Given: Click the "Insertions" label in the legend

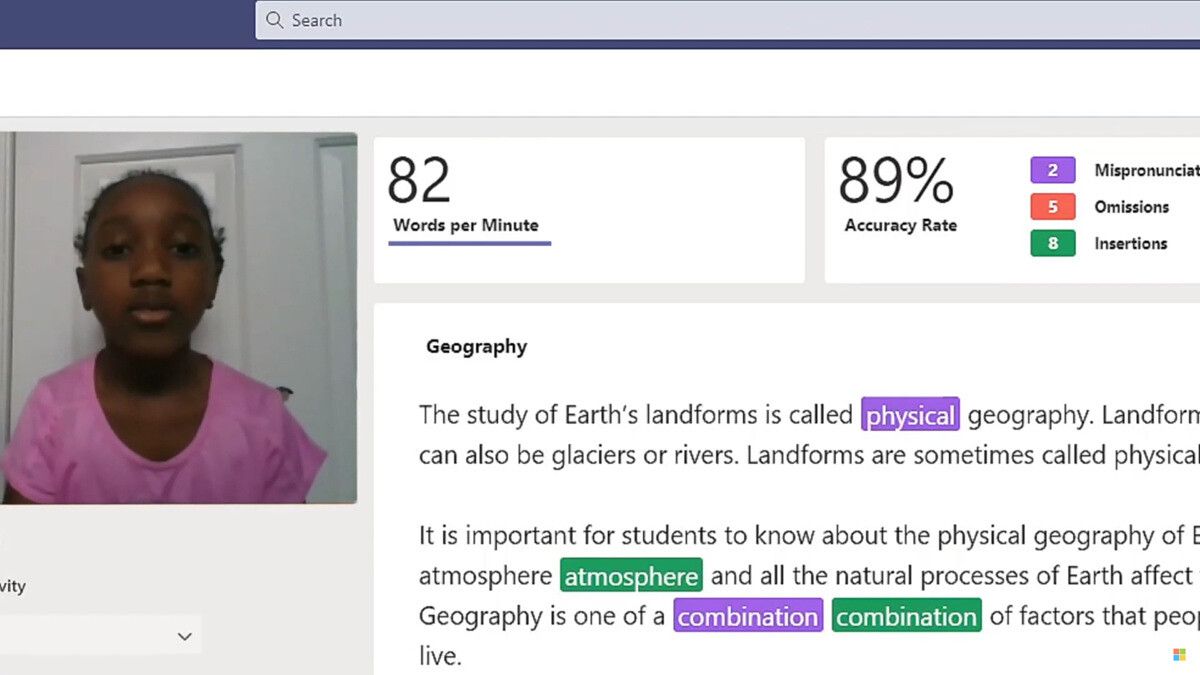Looking at the screenshot, I should pos(1131,243).
